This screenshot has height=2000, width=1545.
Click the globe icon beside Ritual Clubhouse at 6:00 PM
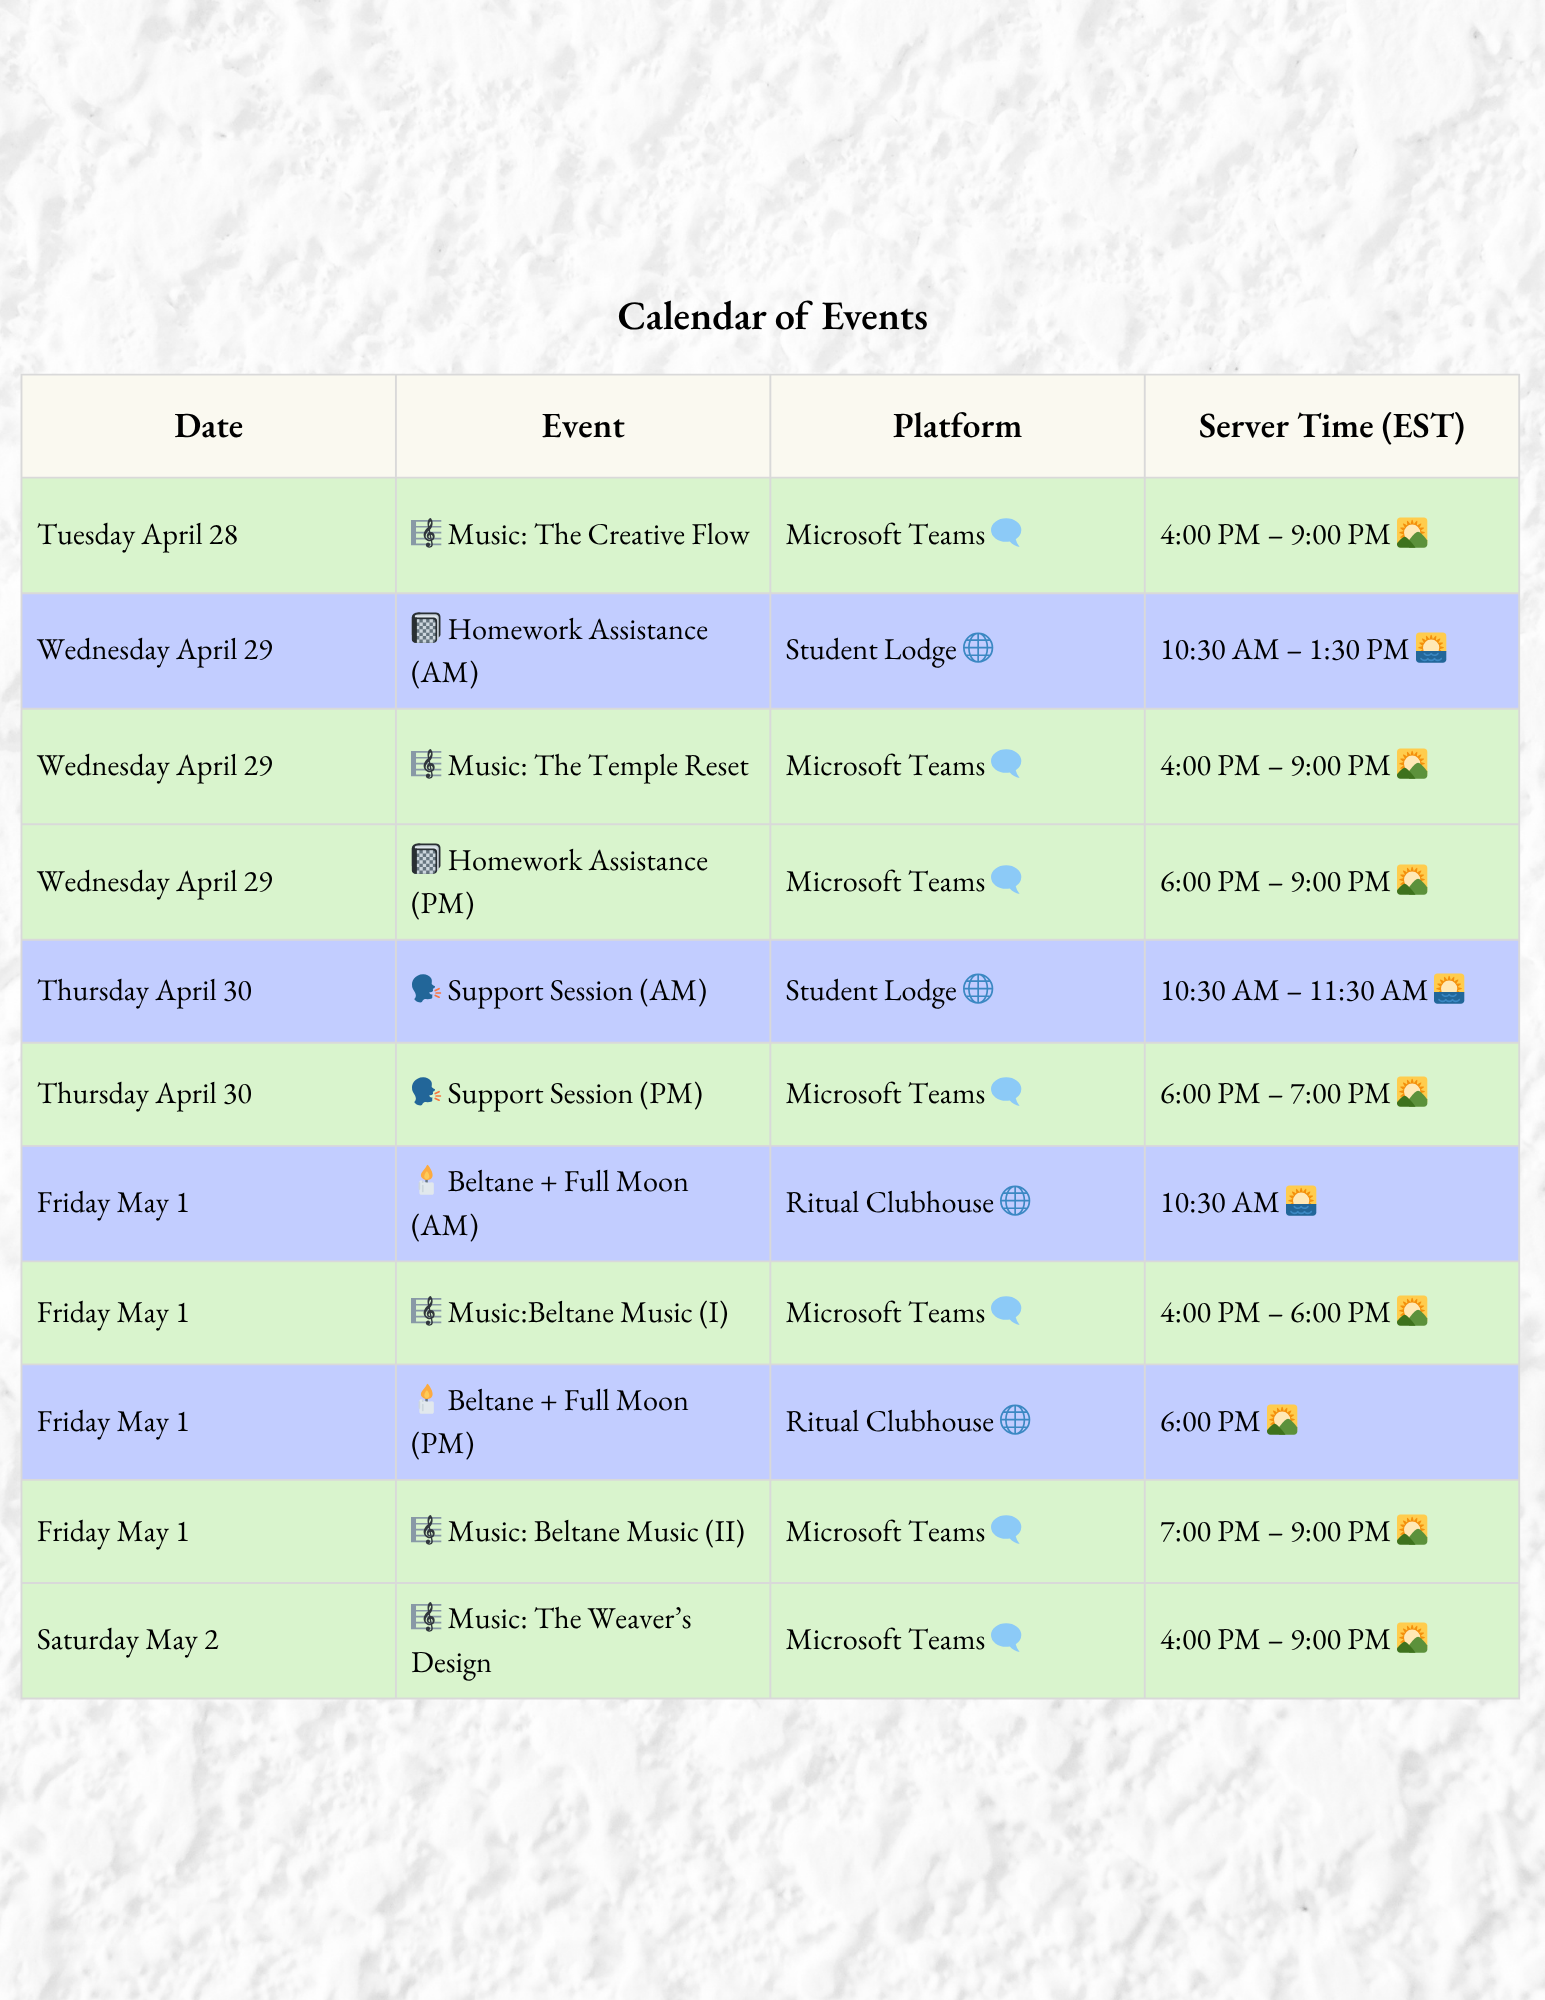1015,1420
